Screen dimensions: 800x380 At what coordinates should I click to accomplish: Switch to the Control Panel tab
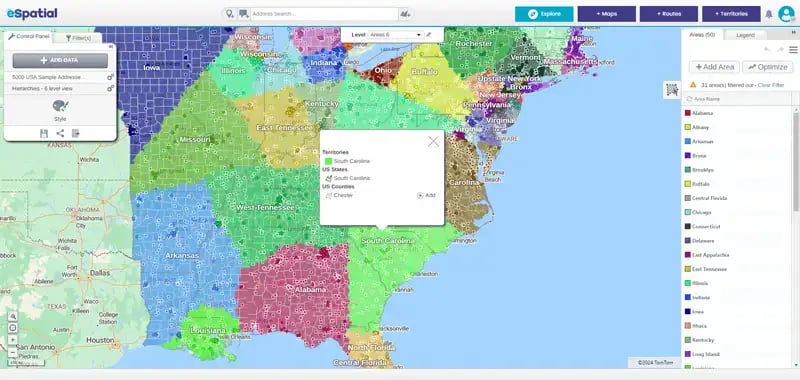pyautogui.click(x=29, y=37)
